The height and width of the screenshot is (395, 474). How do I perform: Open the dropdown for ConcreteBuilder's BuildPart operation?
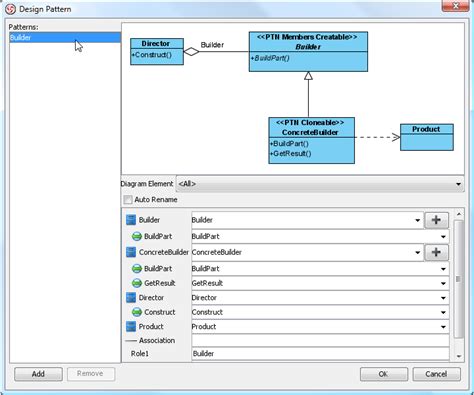coord(443,269)
